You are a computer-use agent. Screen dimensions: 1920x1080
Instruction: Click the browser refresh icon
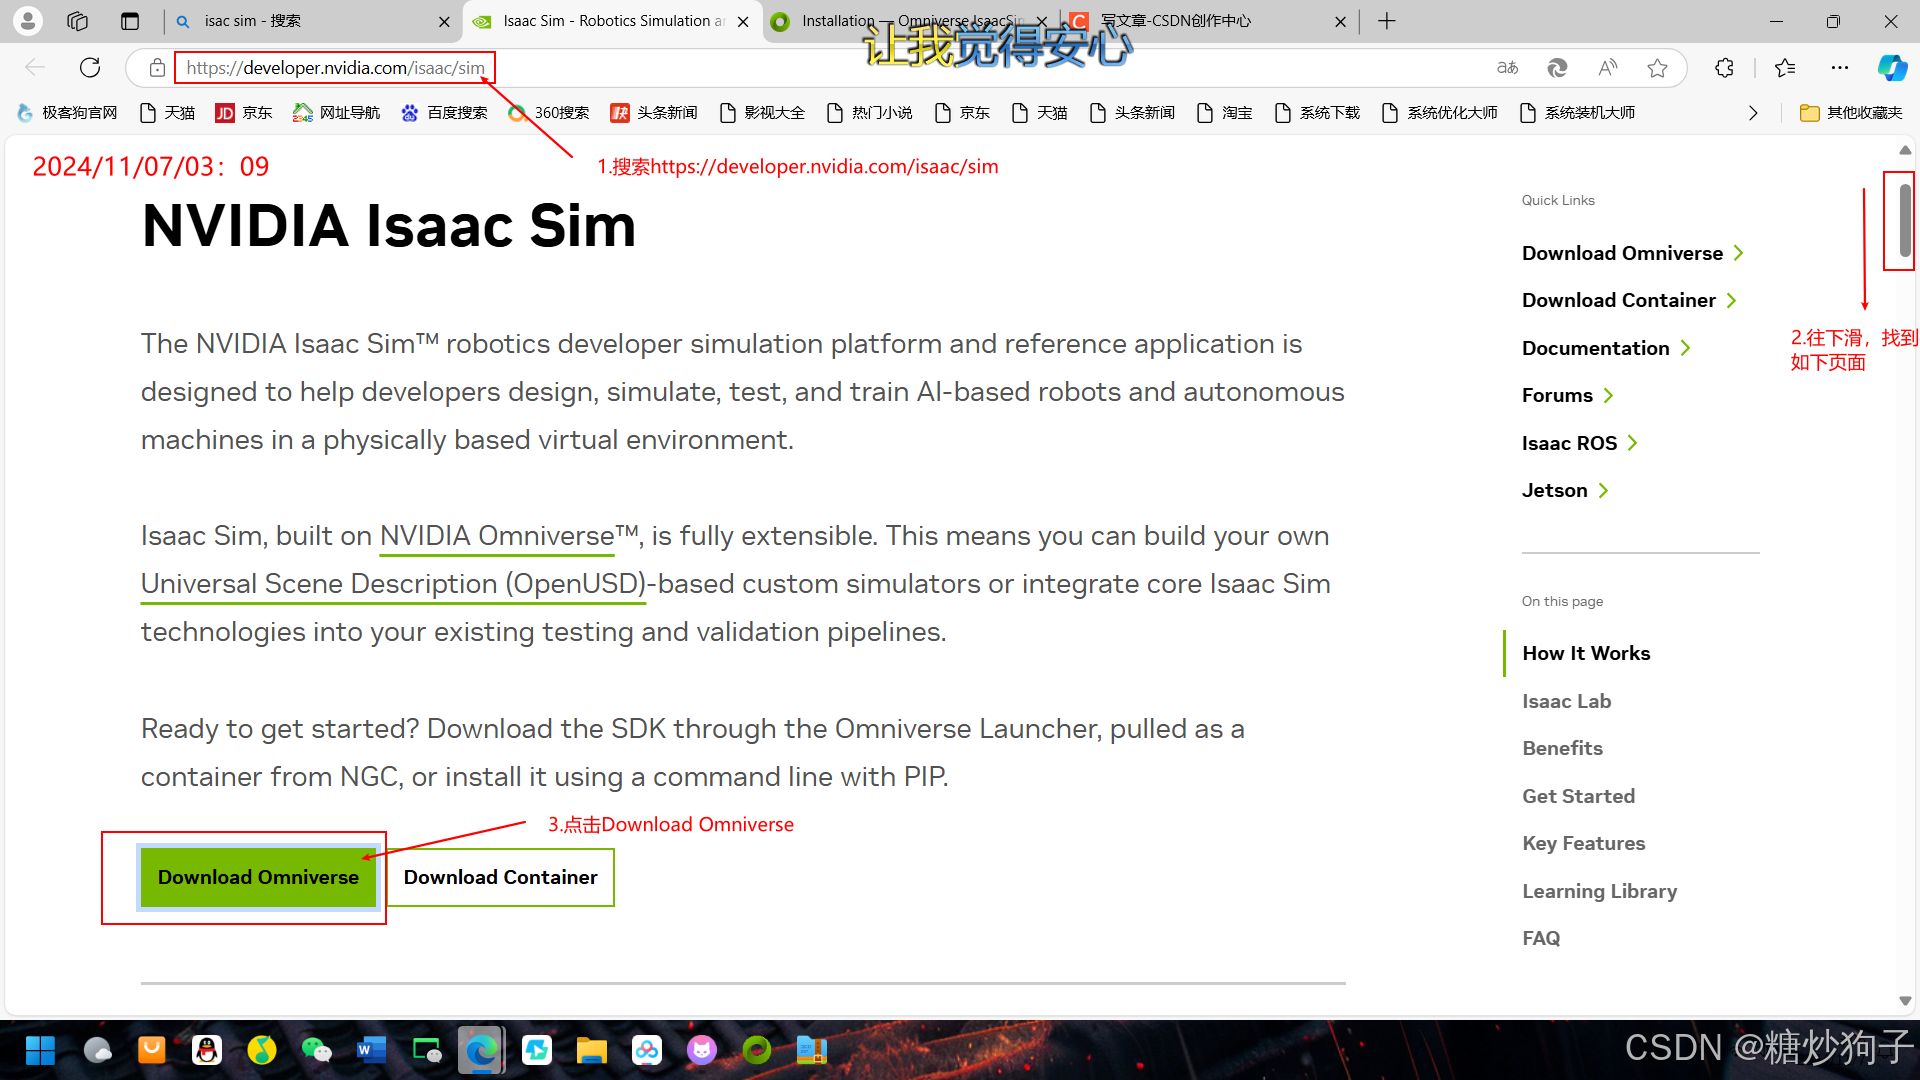point(90,68)
